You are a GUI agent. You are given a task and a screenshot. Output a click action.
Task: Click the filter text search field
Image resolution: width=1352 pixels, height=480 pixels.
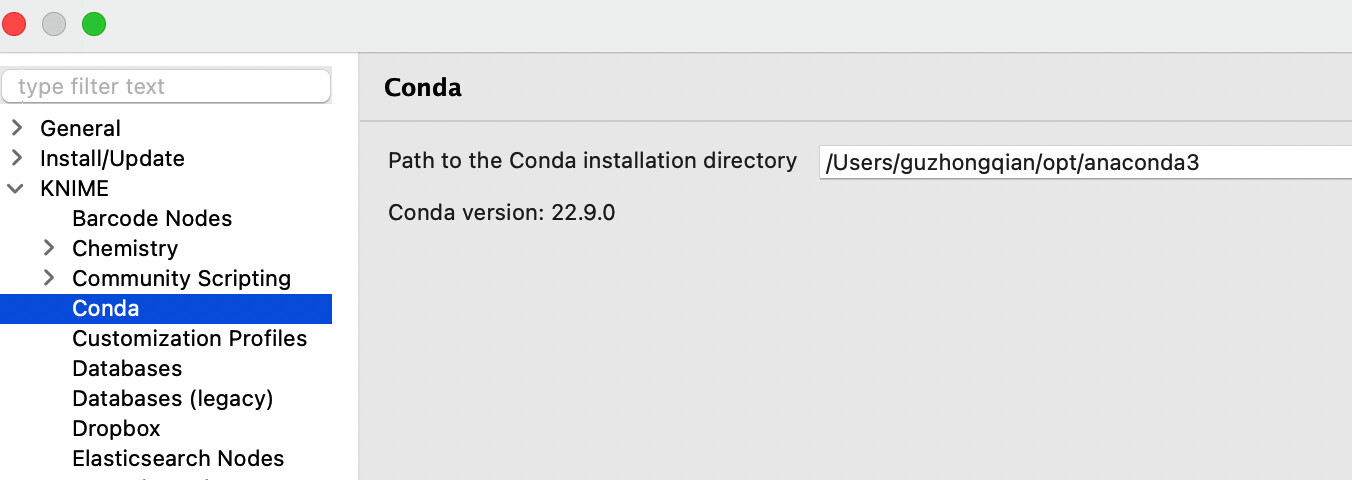tap(166, 87)
